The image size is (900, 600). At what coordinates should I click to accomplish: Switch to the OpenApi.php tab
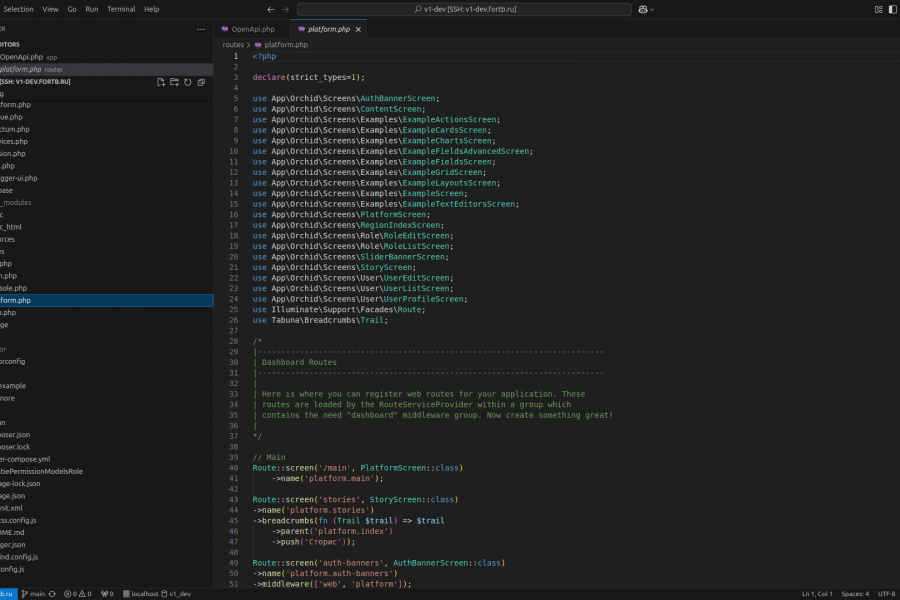pyautogui.click(x=252, y=30)
